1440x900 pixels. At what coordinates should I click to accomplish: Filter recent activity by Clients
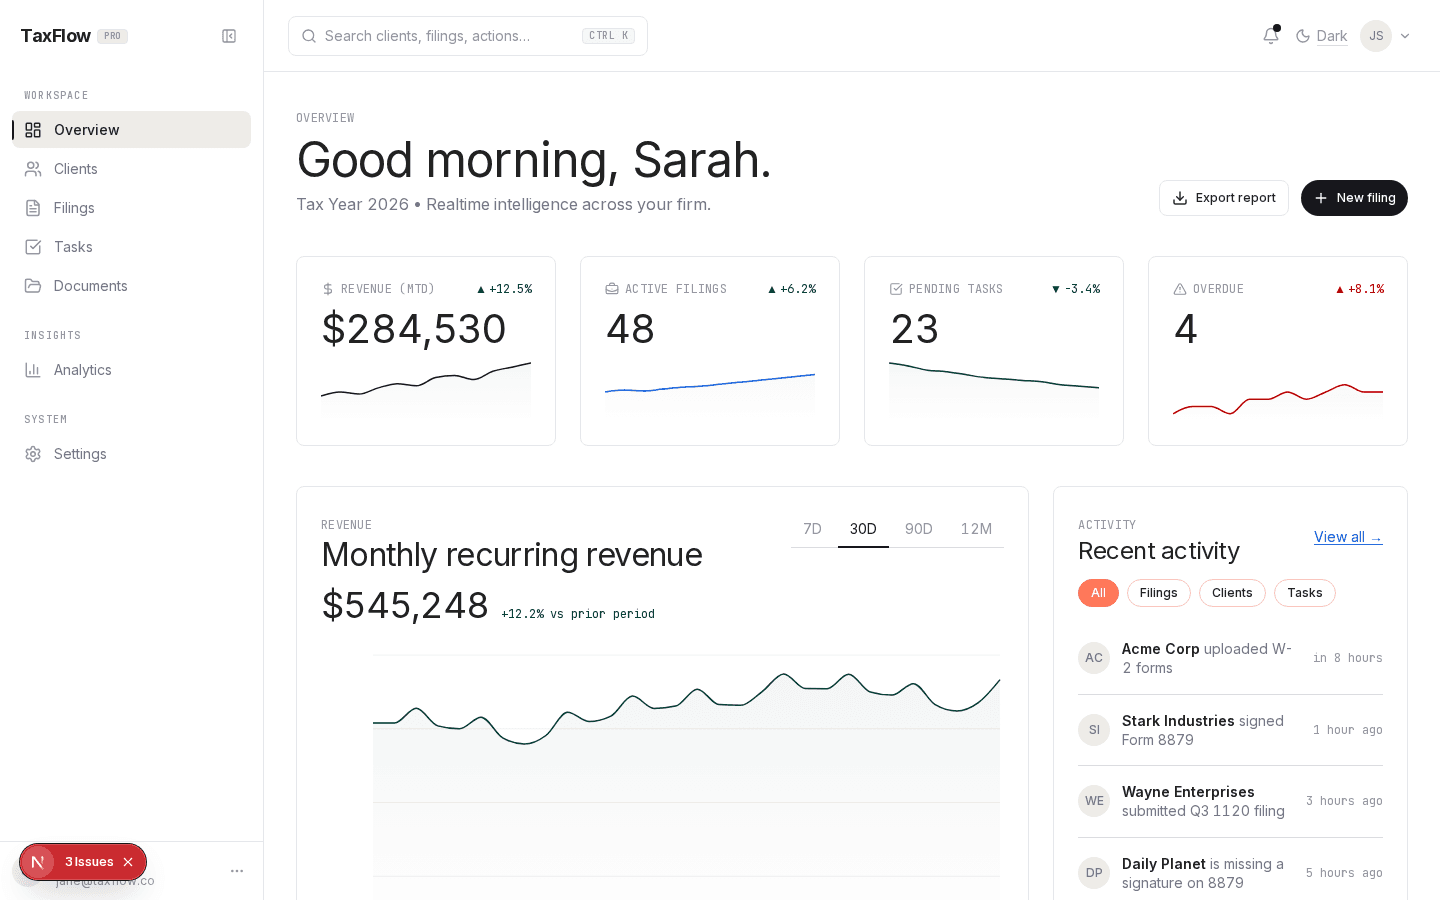point(1232,593)
